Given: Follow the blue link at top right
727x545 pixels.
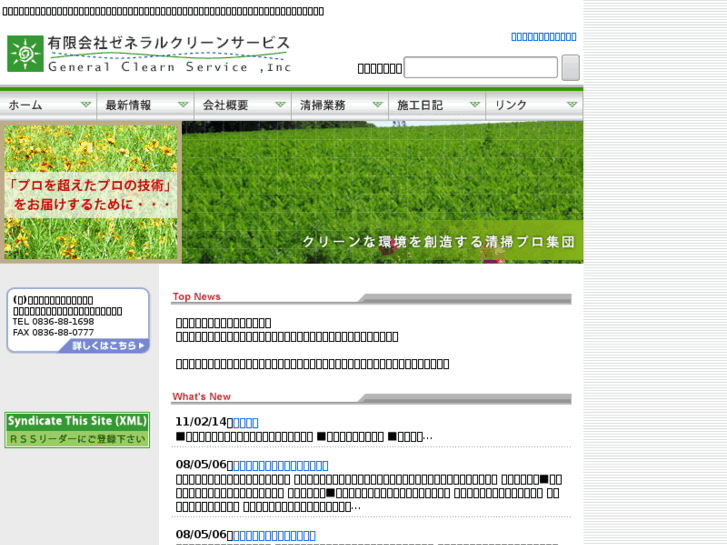Looking at the screenshot, I should coord(544,37).
